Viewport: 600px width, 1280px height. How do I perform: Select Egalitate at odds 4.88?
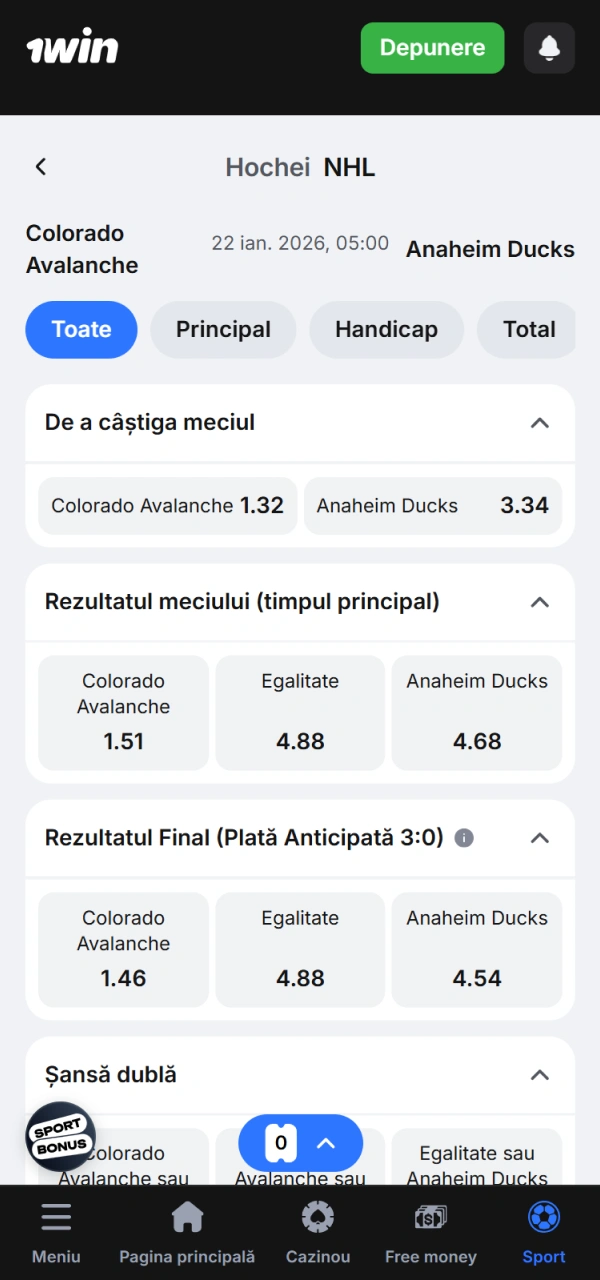point(300,712)
